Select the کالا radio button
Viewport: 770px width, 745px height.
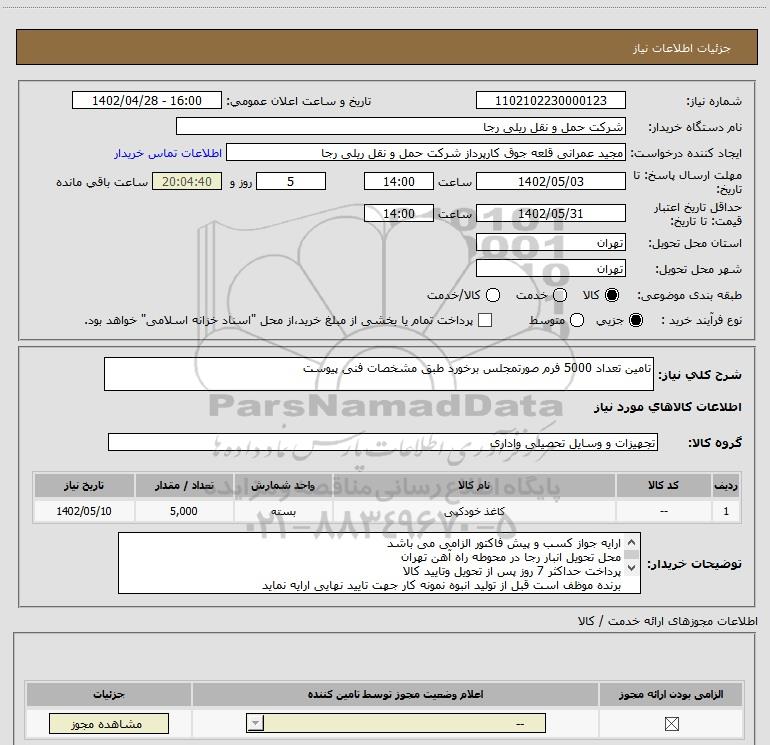(612, 295)
